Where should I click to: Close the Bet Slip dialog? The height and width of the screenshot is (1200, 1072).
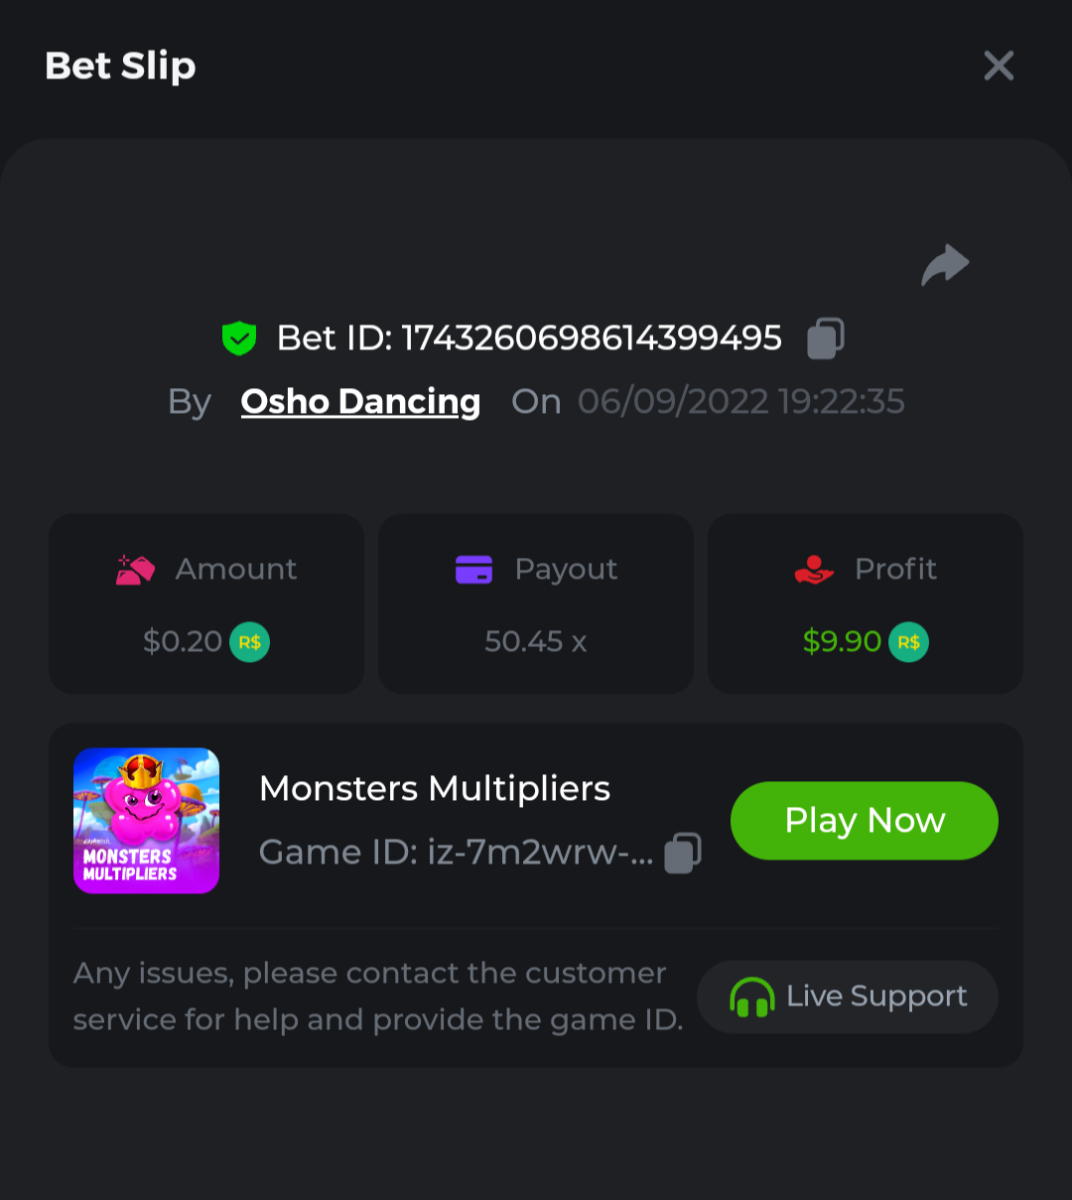(999, 66)
